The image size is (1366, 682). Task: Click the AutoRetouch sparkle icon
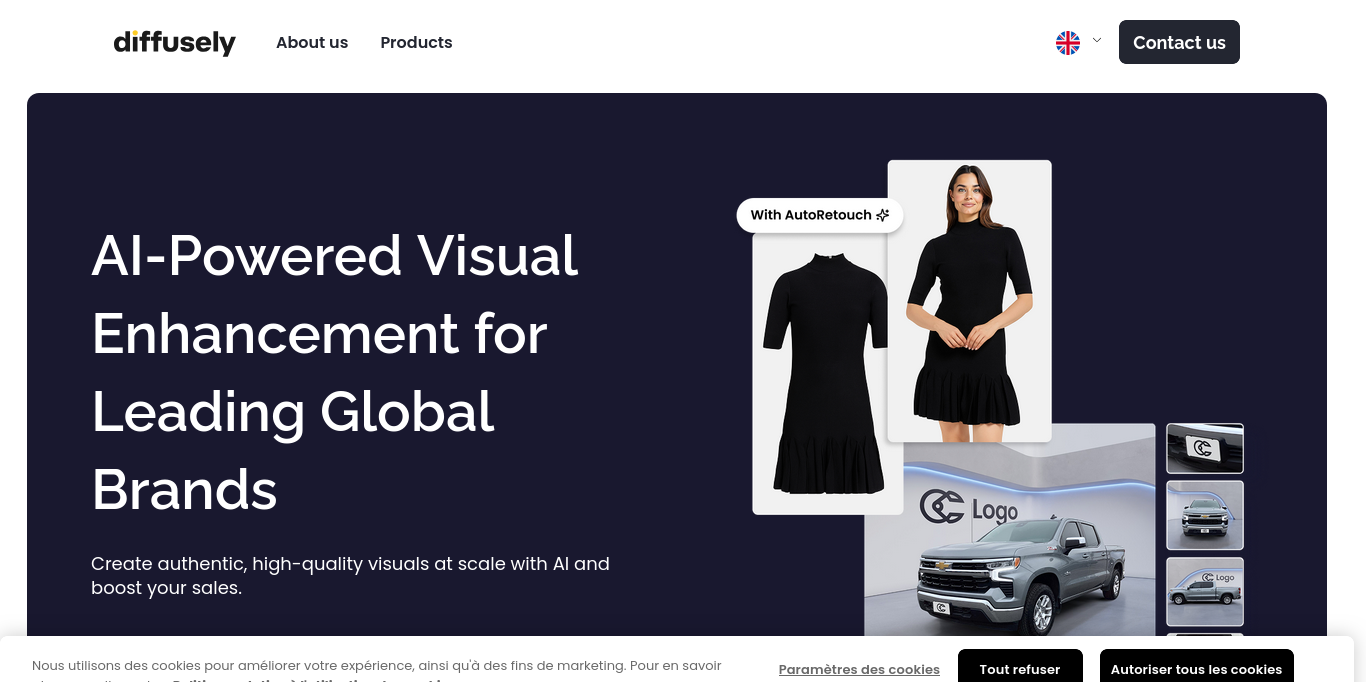tap(883, 215)
